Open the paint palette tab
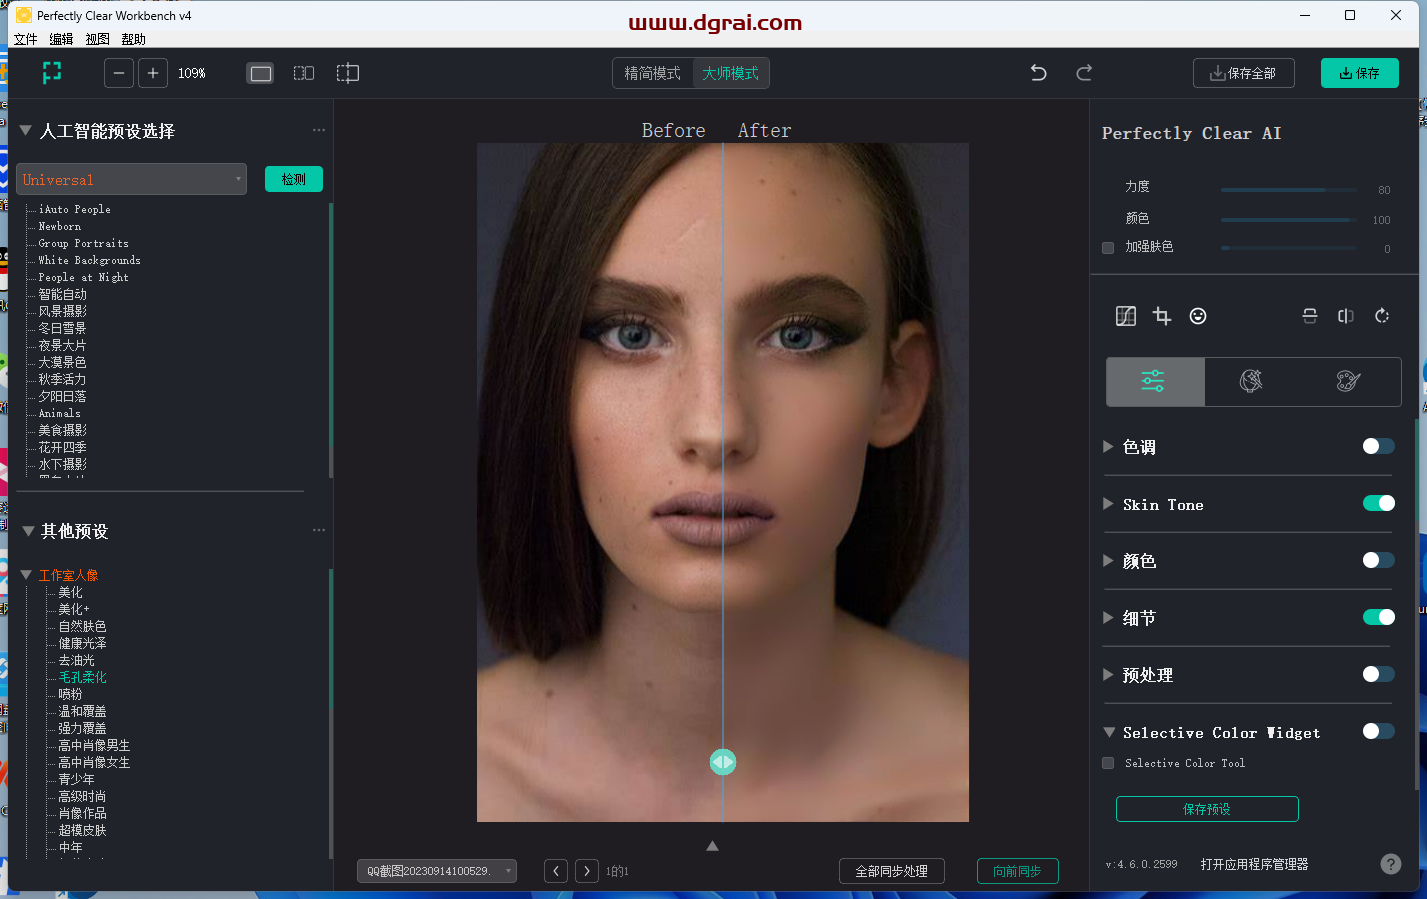Screen dimensions: 1427x899 pos(1348,381)
